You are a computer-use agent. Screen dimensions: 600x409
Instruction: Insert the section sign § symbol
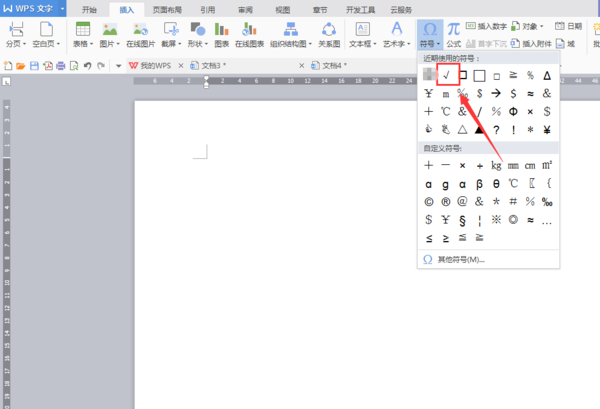[462, 219]
